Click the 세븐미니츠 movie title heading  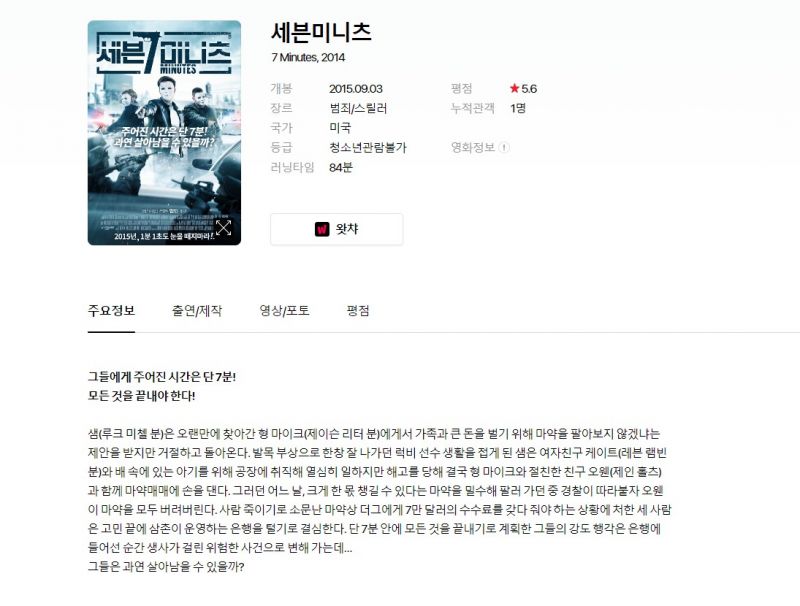click(321, 32)
